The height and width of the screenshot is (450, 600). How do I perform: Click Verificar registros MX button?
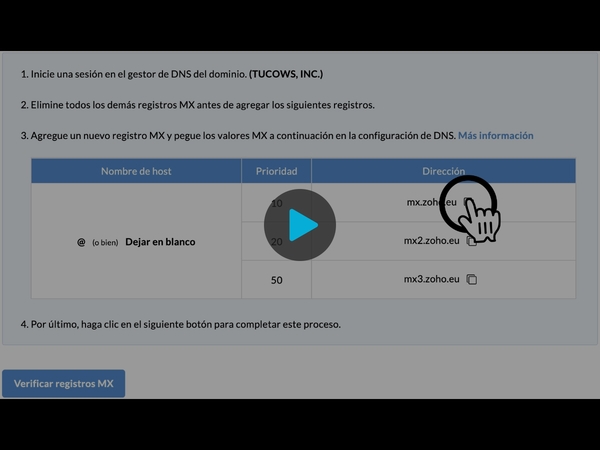pyautogui.click(x=64, y=383)
